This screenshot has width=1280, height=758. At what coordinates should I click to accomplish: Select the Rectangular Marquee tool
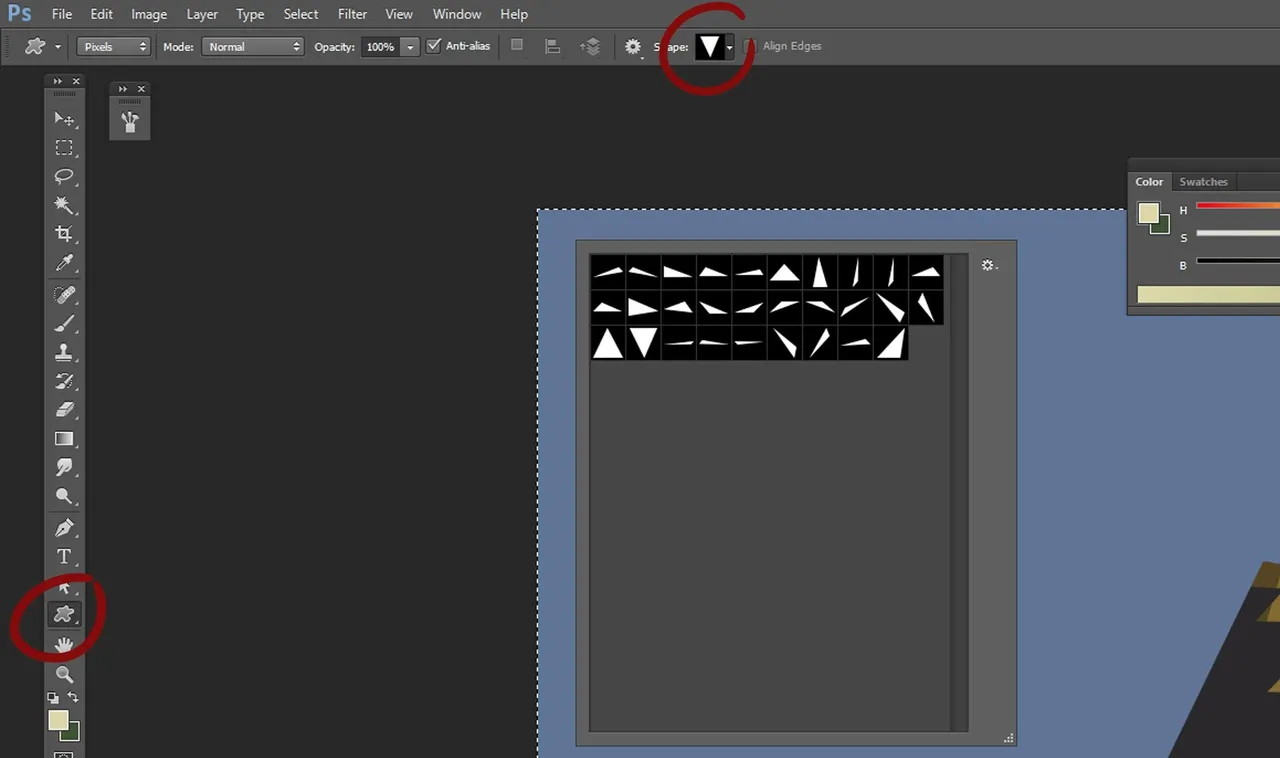coord(64,148)
